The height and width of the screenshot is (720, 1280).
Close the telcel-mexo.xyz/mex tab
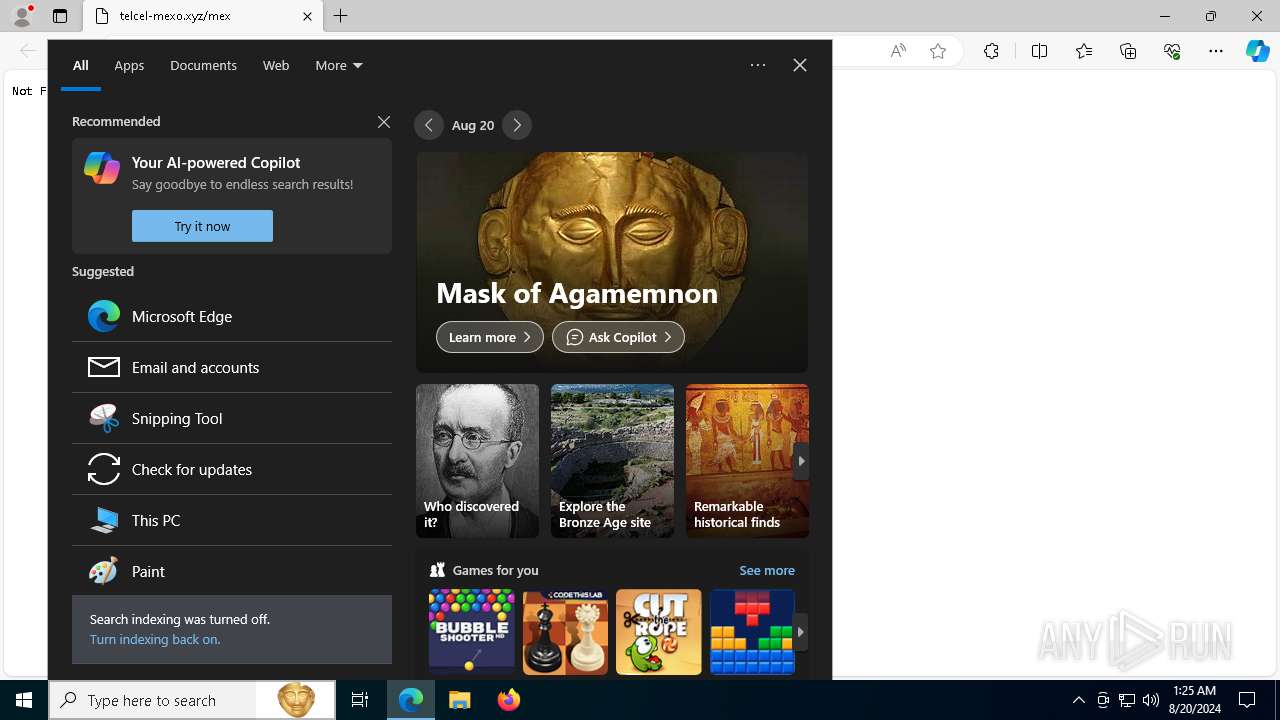(x=307, y=16)
